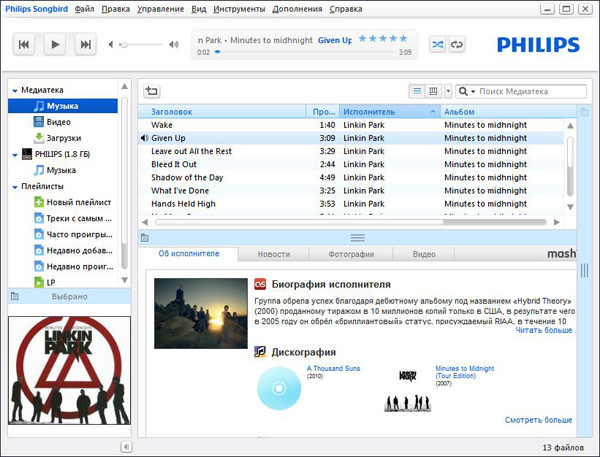Click the new tab icon above track list
This screenshot has height=457, width=600.
pyautogui.click(x=152, y=91)
